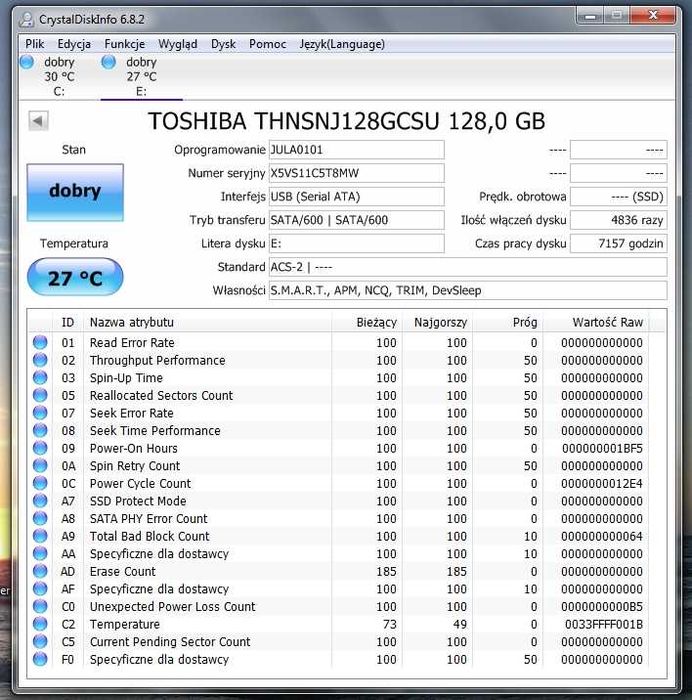Viewport: 692px width, 700px height.
Task: Click status orb for Current Pending Sector Count
Action: 40,642
